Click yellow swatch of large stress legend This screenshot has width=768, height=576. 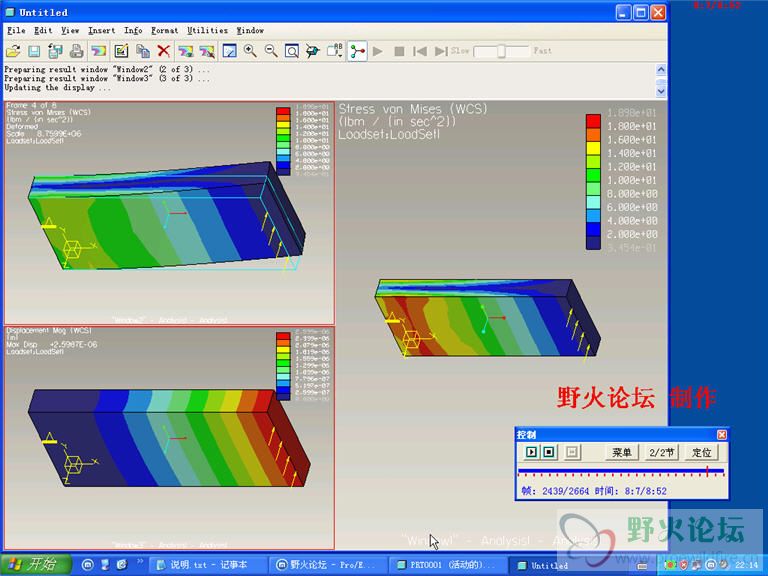click(593, 148)
